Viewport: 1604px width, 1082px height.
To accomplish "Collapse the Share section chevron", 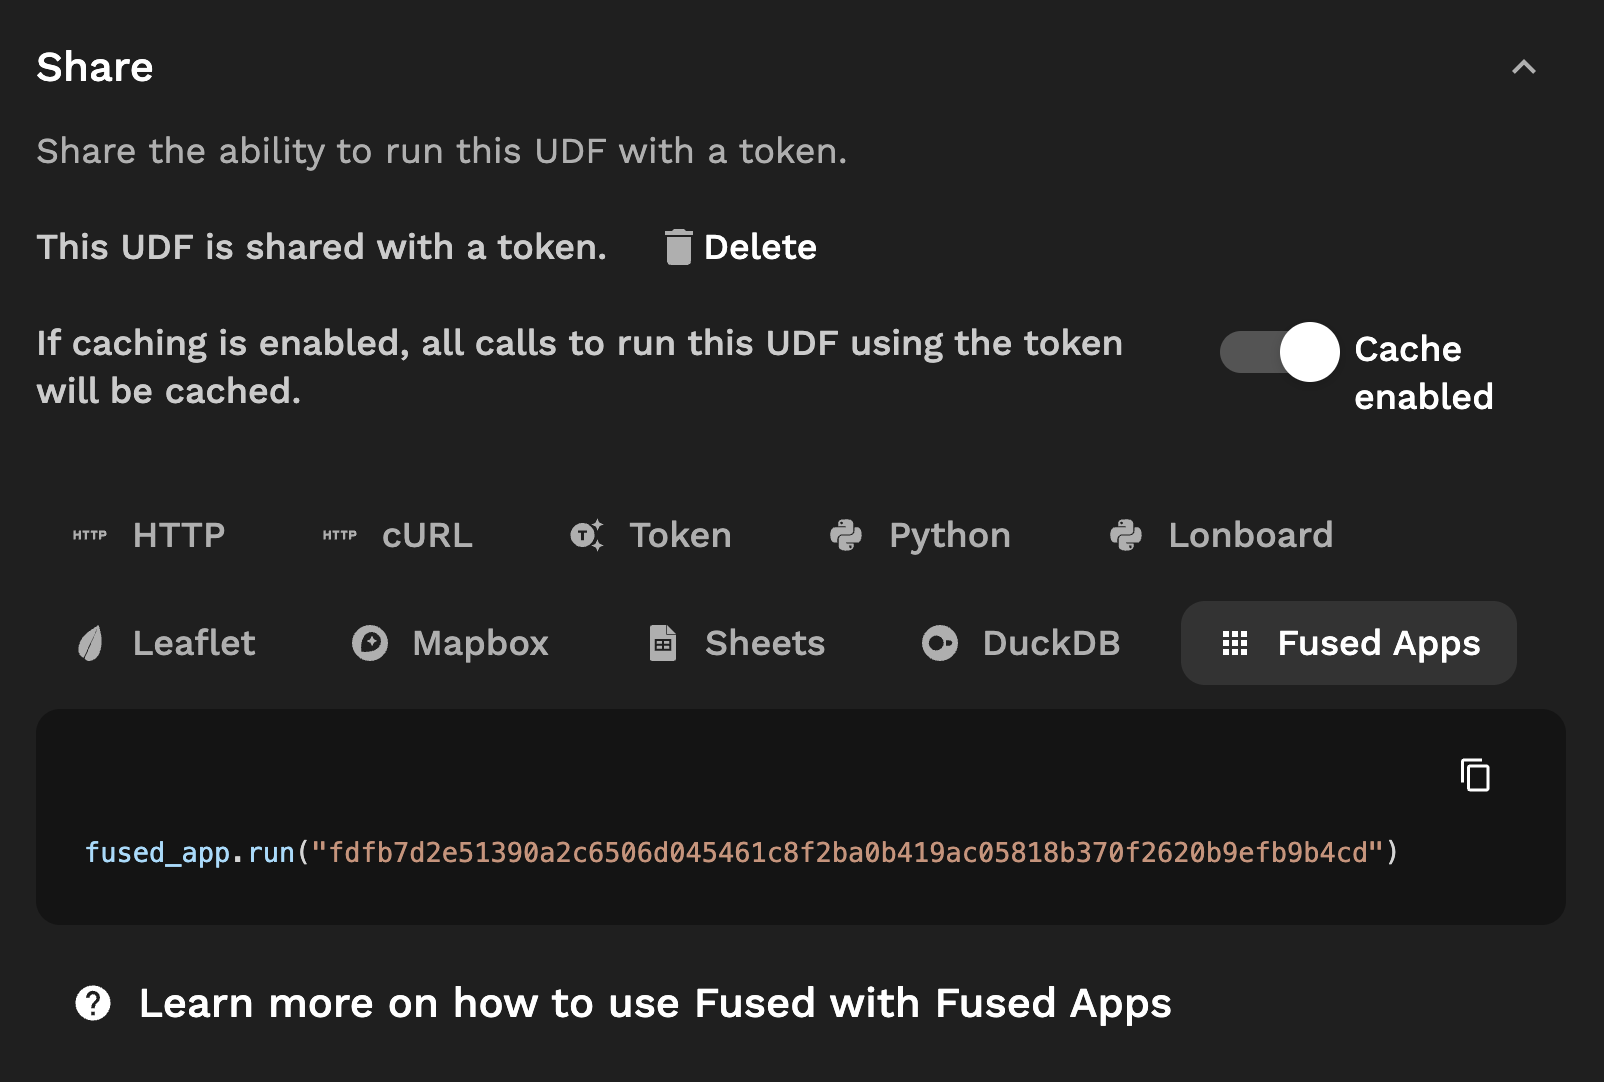I will tap(1524, 67).
